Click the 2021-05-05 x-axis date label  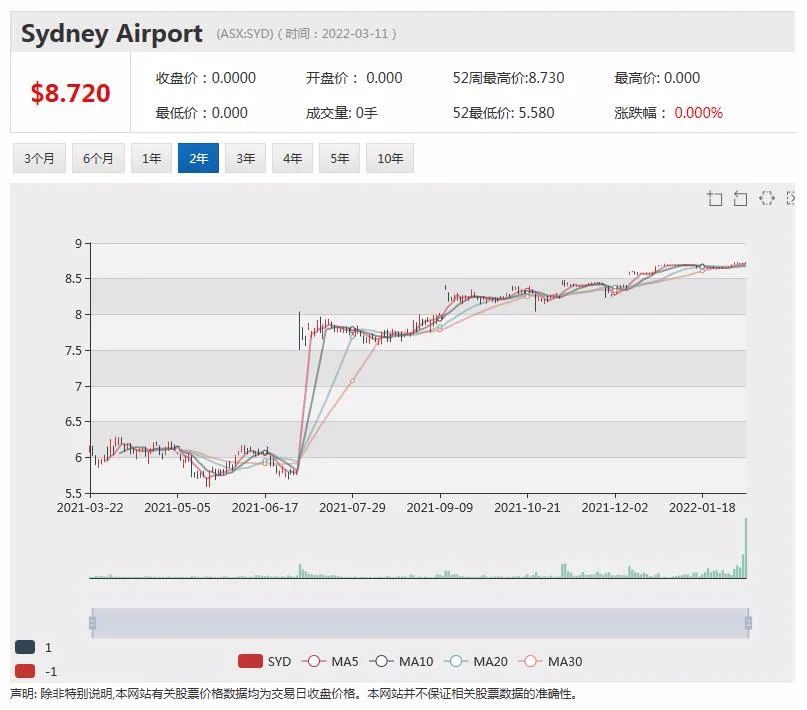178,507
